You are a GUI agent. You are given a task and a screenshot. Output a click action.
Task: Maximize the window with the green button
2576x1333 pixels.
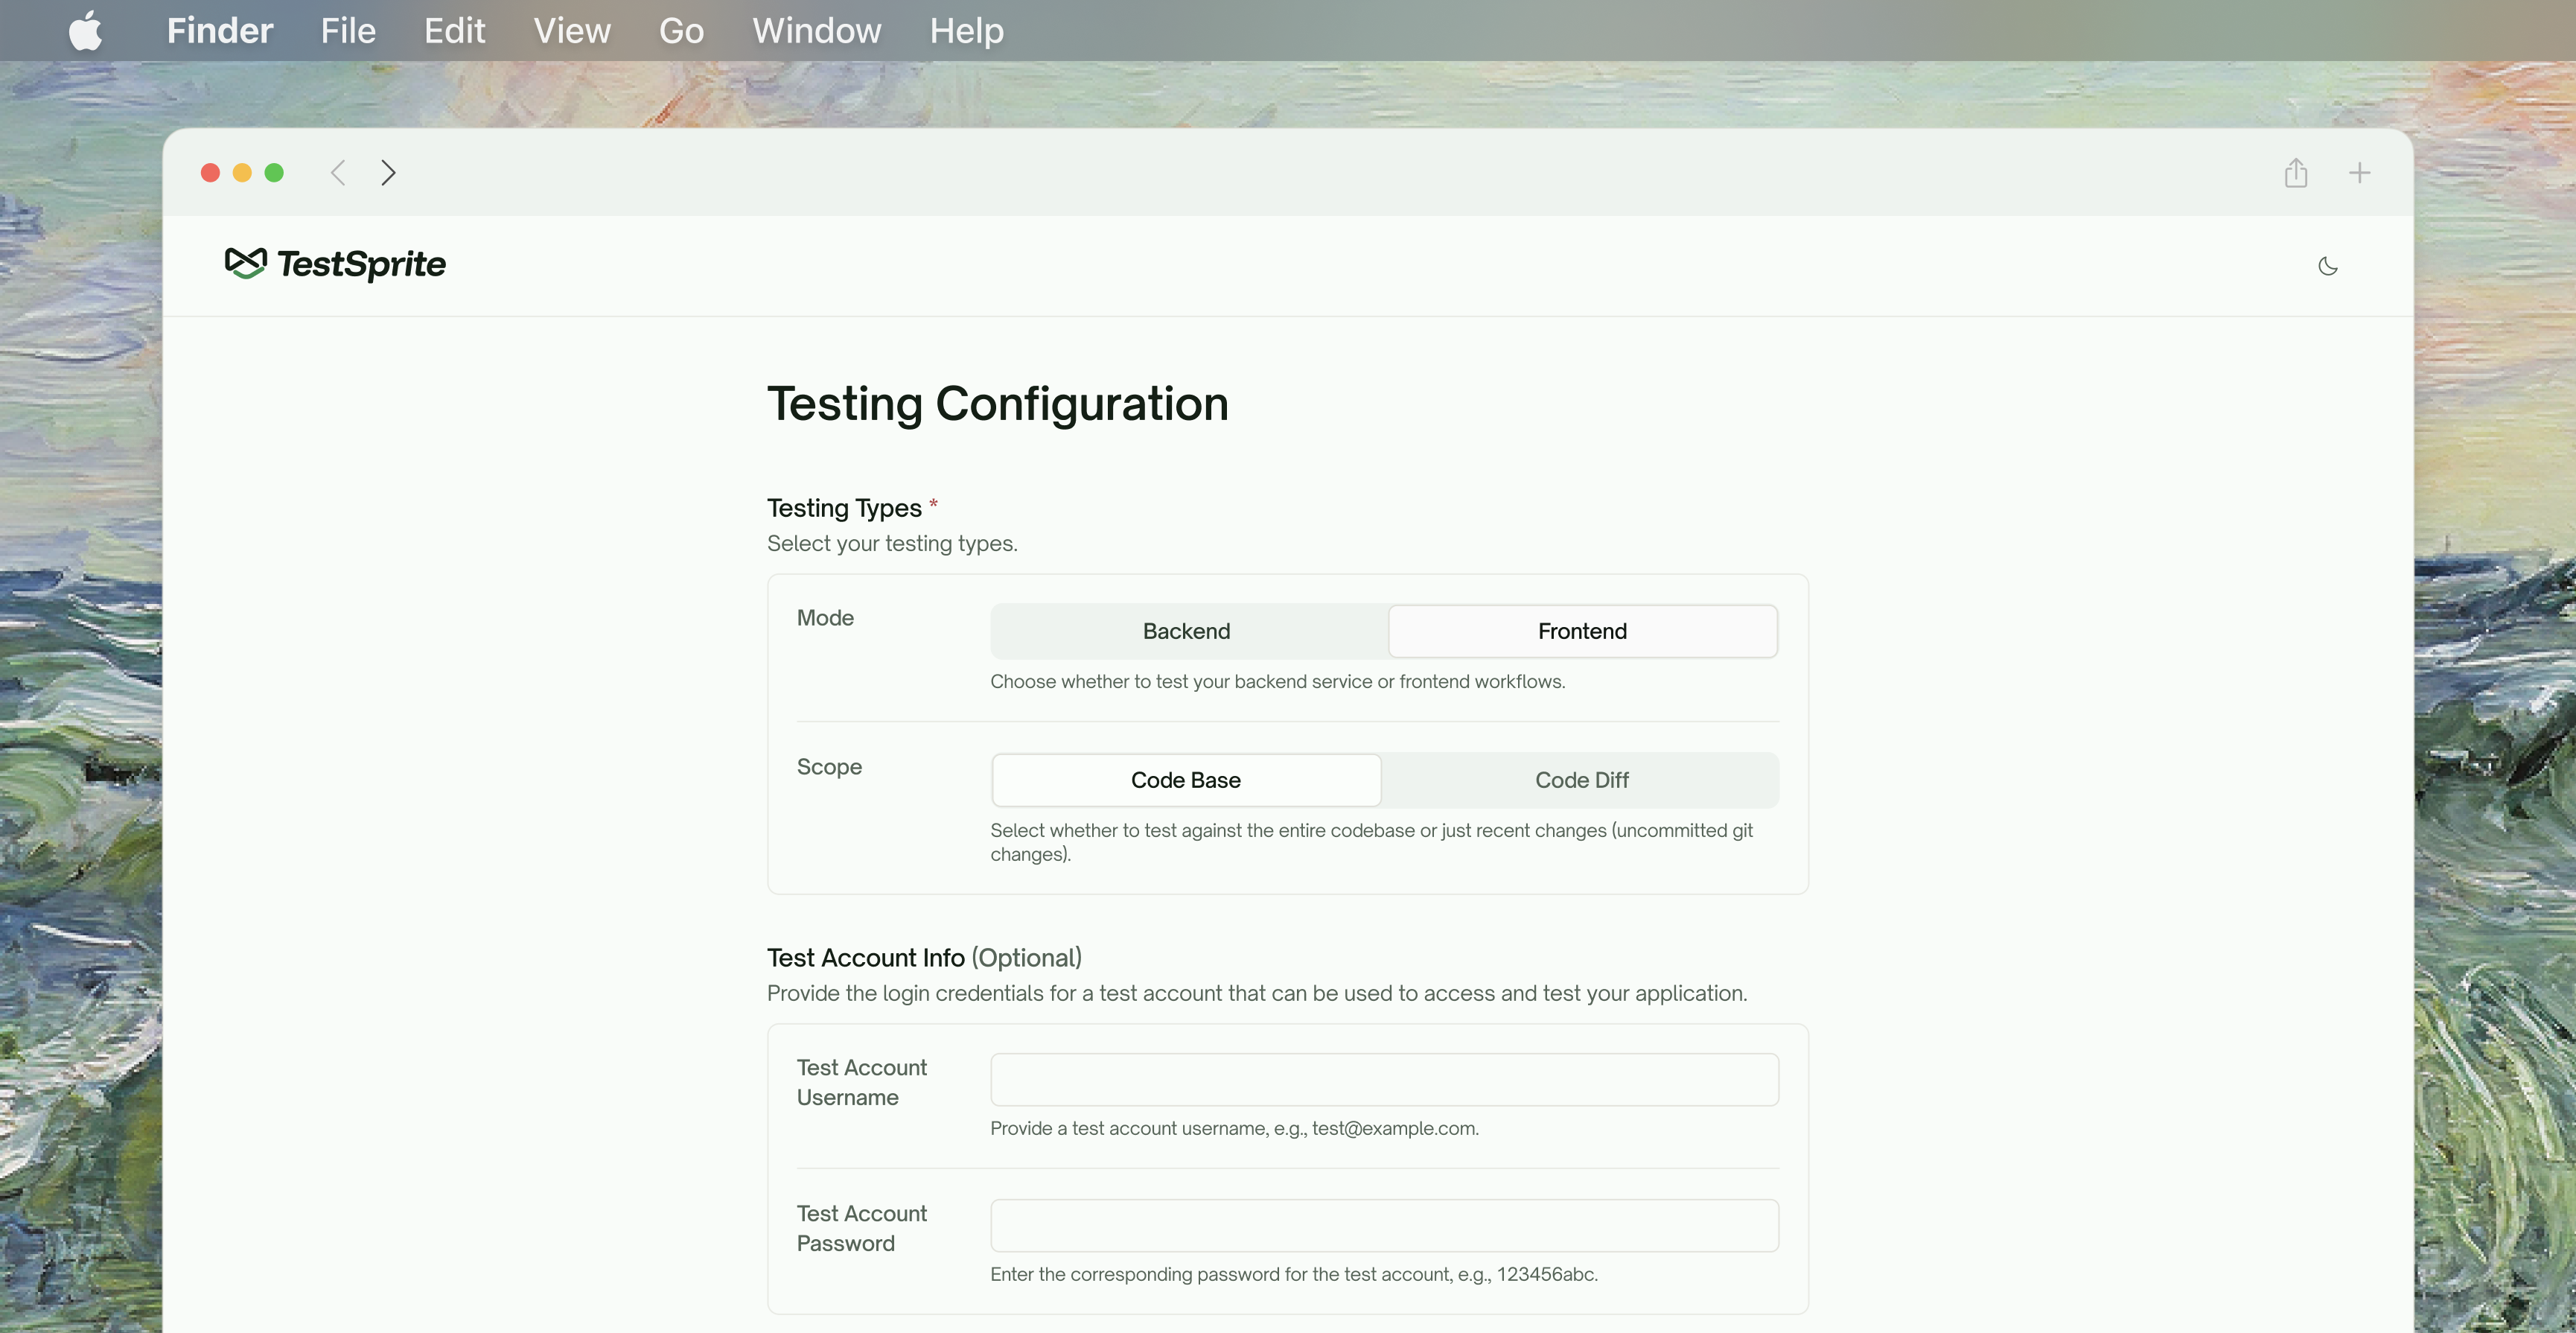pos(274,173)
